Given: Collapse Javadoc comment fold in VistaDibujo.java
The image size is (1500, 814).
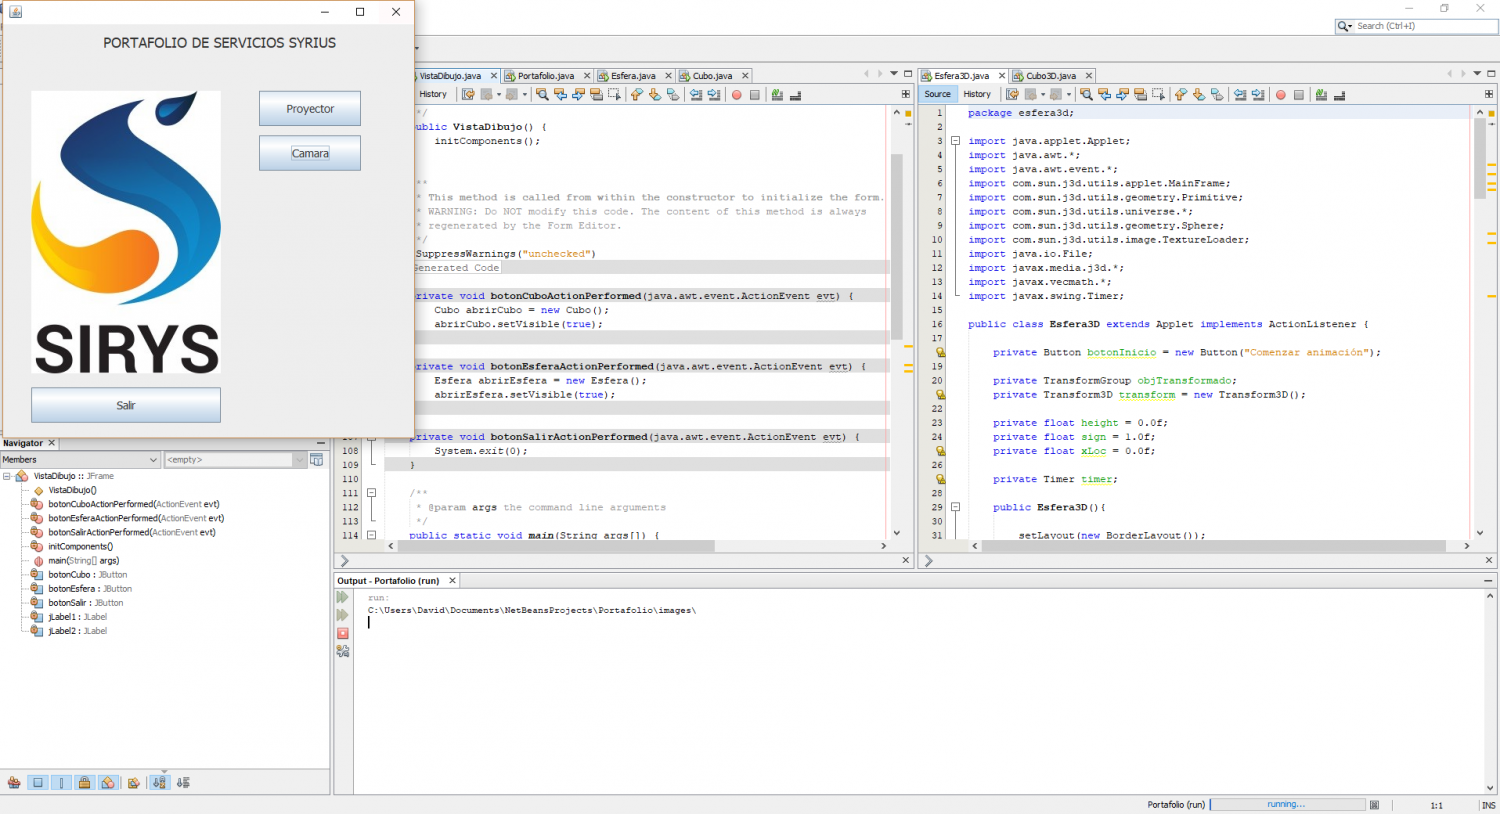Looking at the screenshot, I should coord(371,493).
